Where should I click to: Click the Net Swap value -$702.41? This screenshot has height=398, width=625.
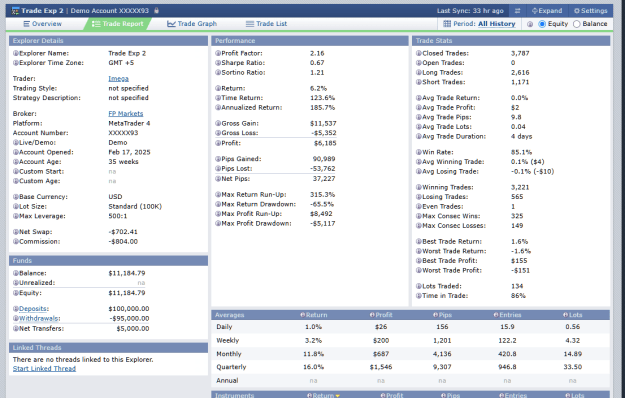pos(123,231)
